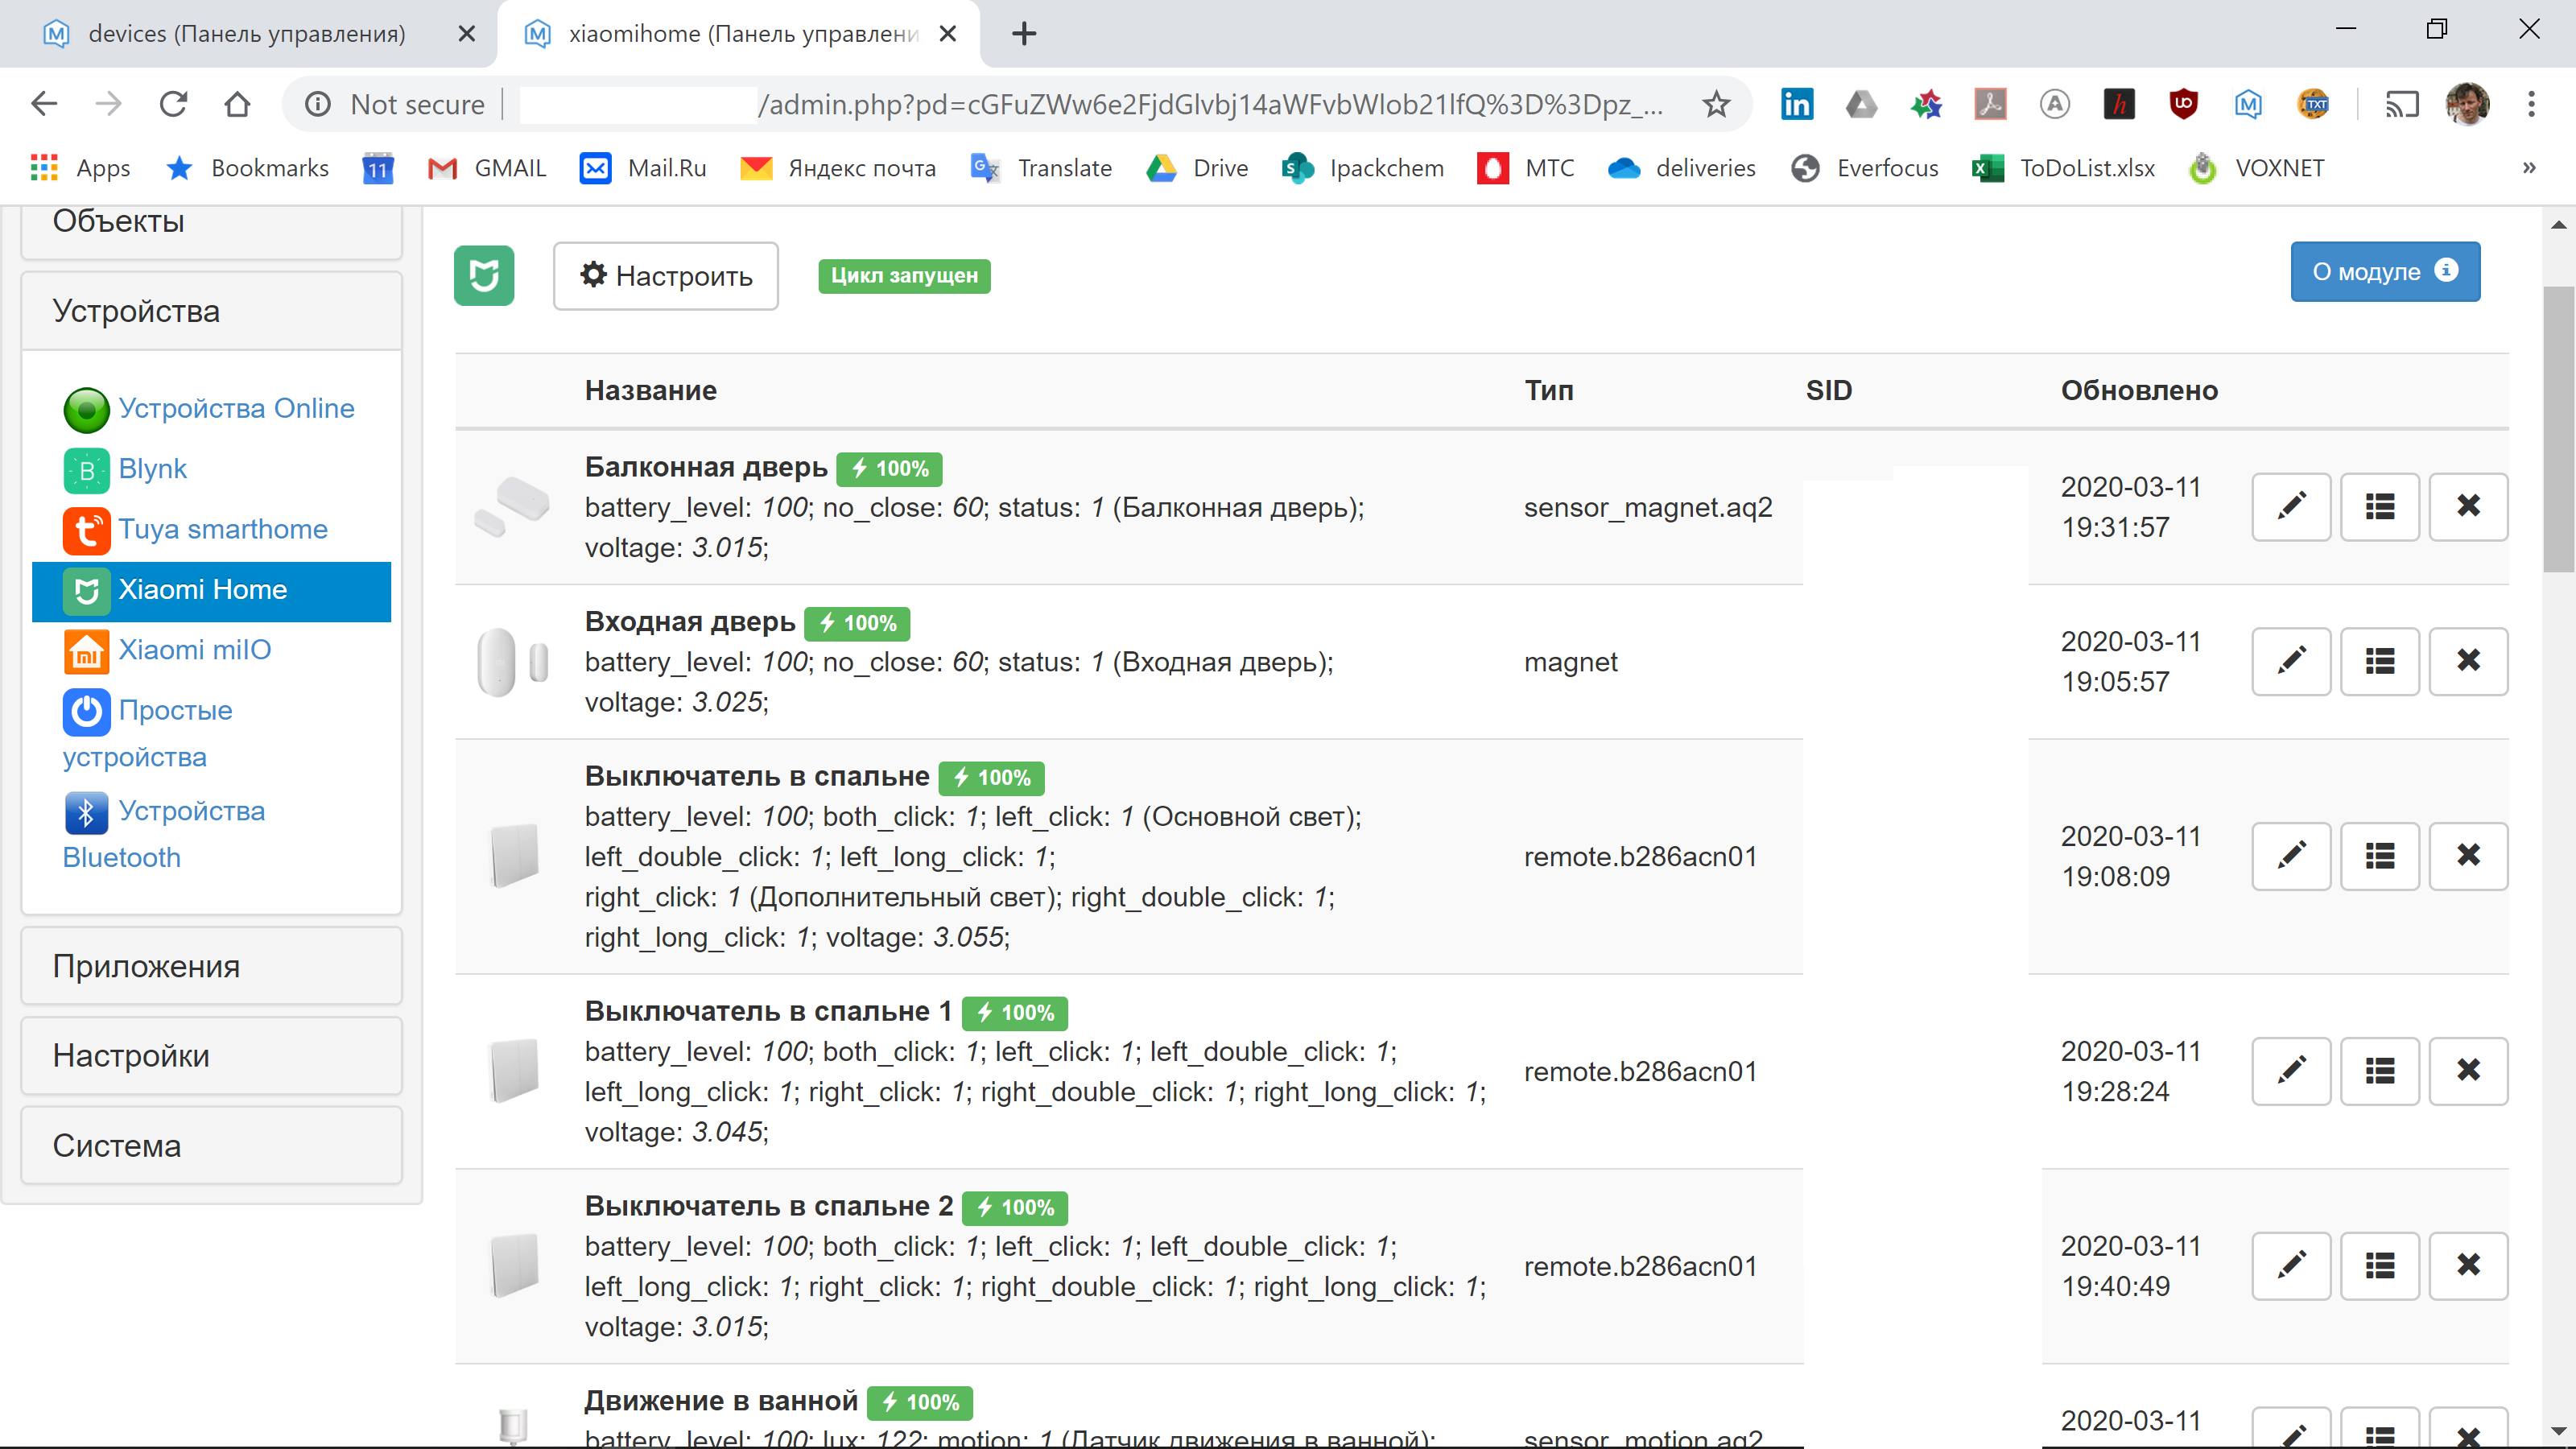Click inside the browser address bar
The height and width of the screenshot is (1449, 2576).
(x=1100, y=103)
